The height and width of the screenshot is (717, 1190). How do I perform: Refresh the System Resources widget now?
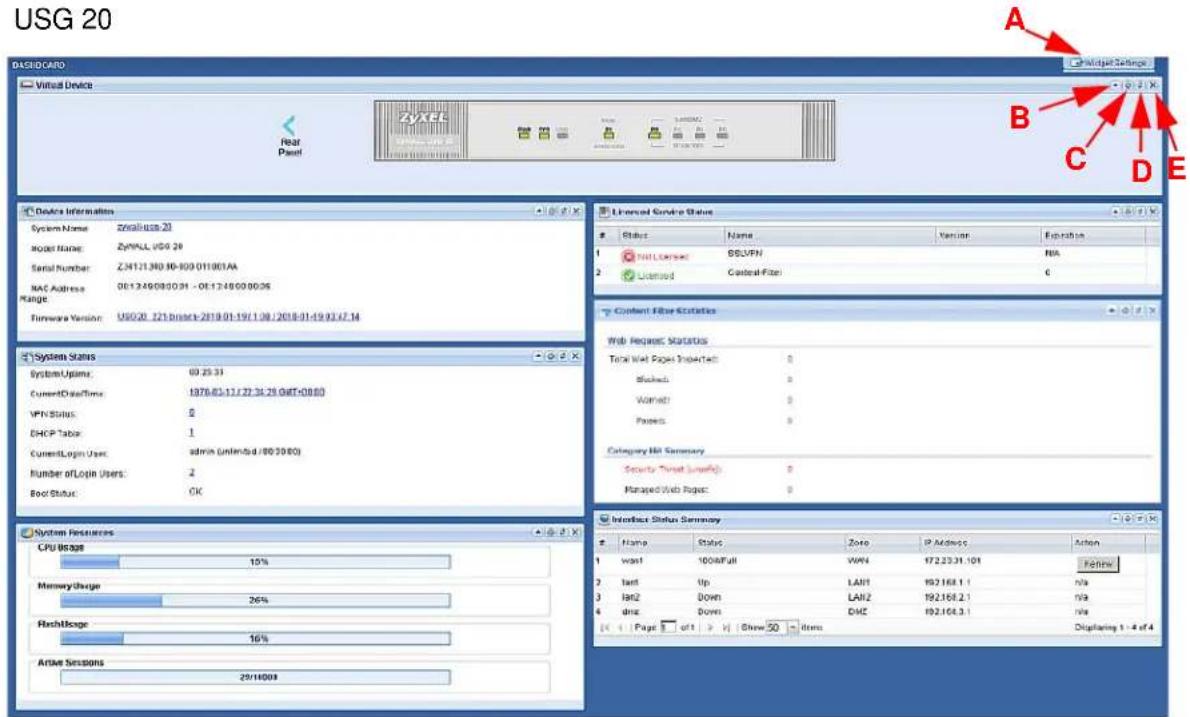pyautogui.click(x=563, y=533)
